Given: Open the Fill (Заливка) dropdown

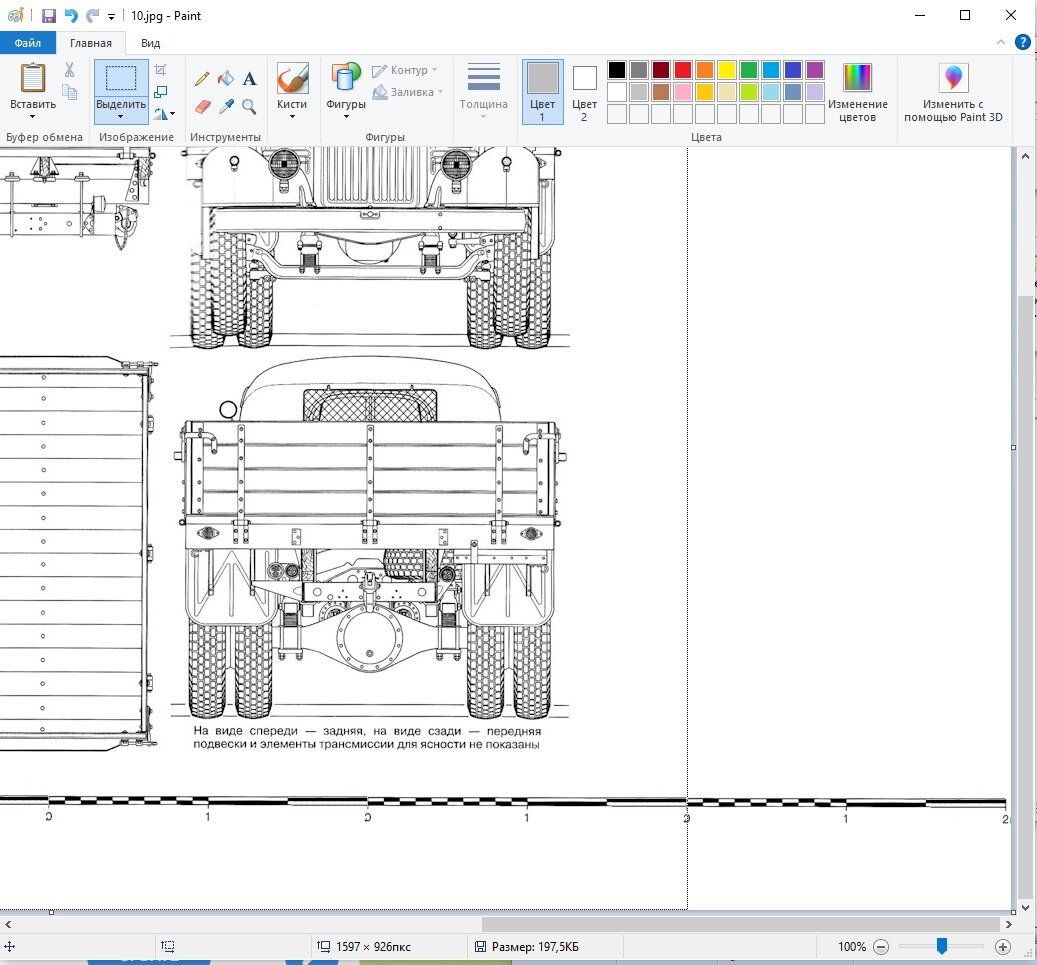Looking at the screenshot, I should click(407, 92).
